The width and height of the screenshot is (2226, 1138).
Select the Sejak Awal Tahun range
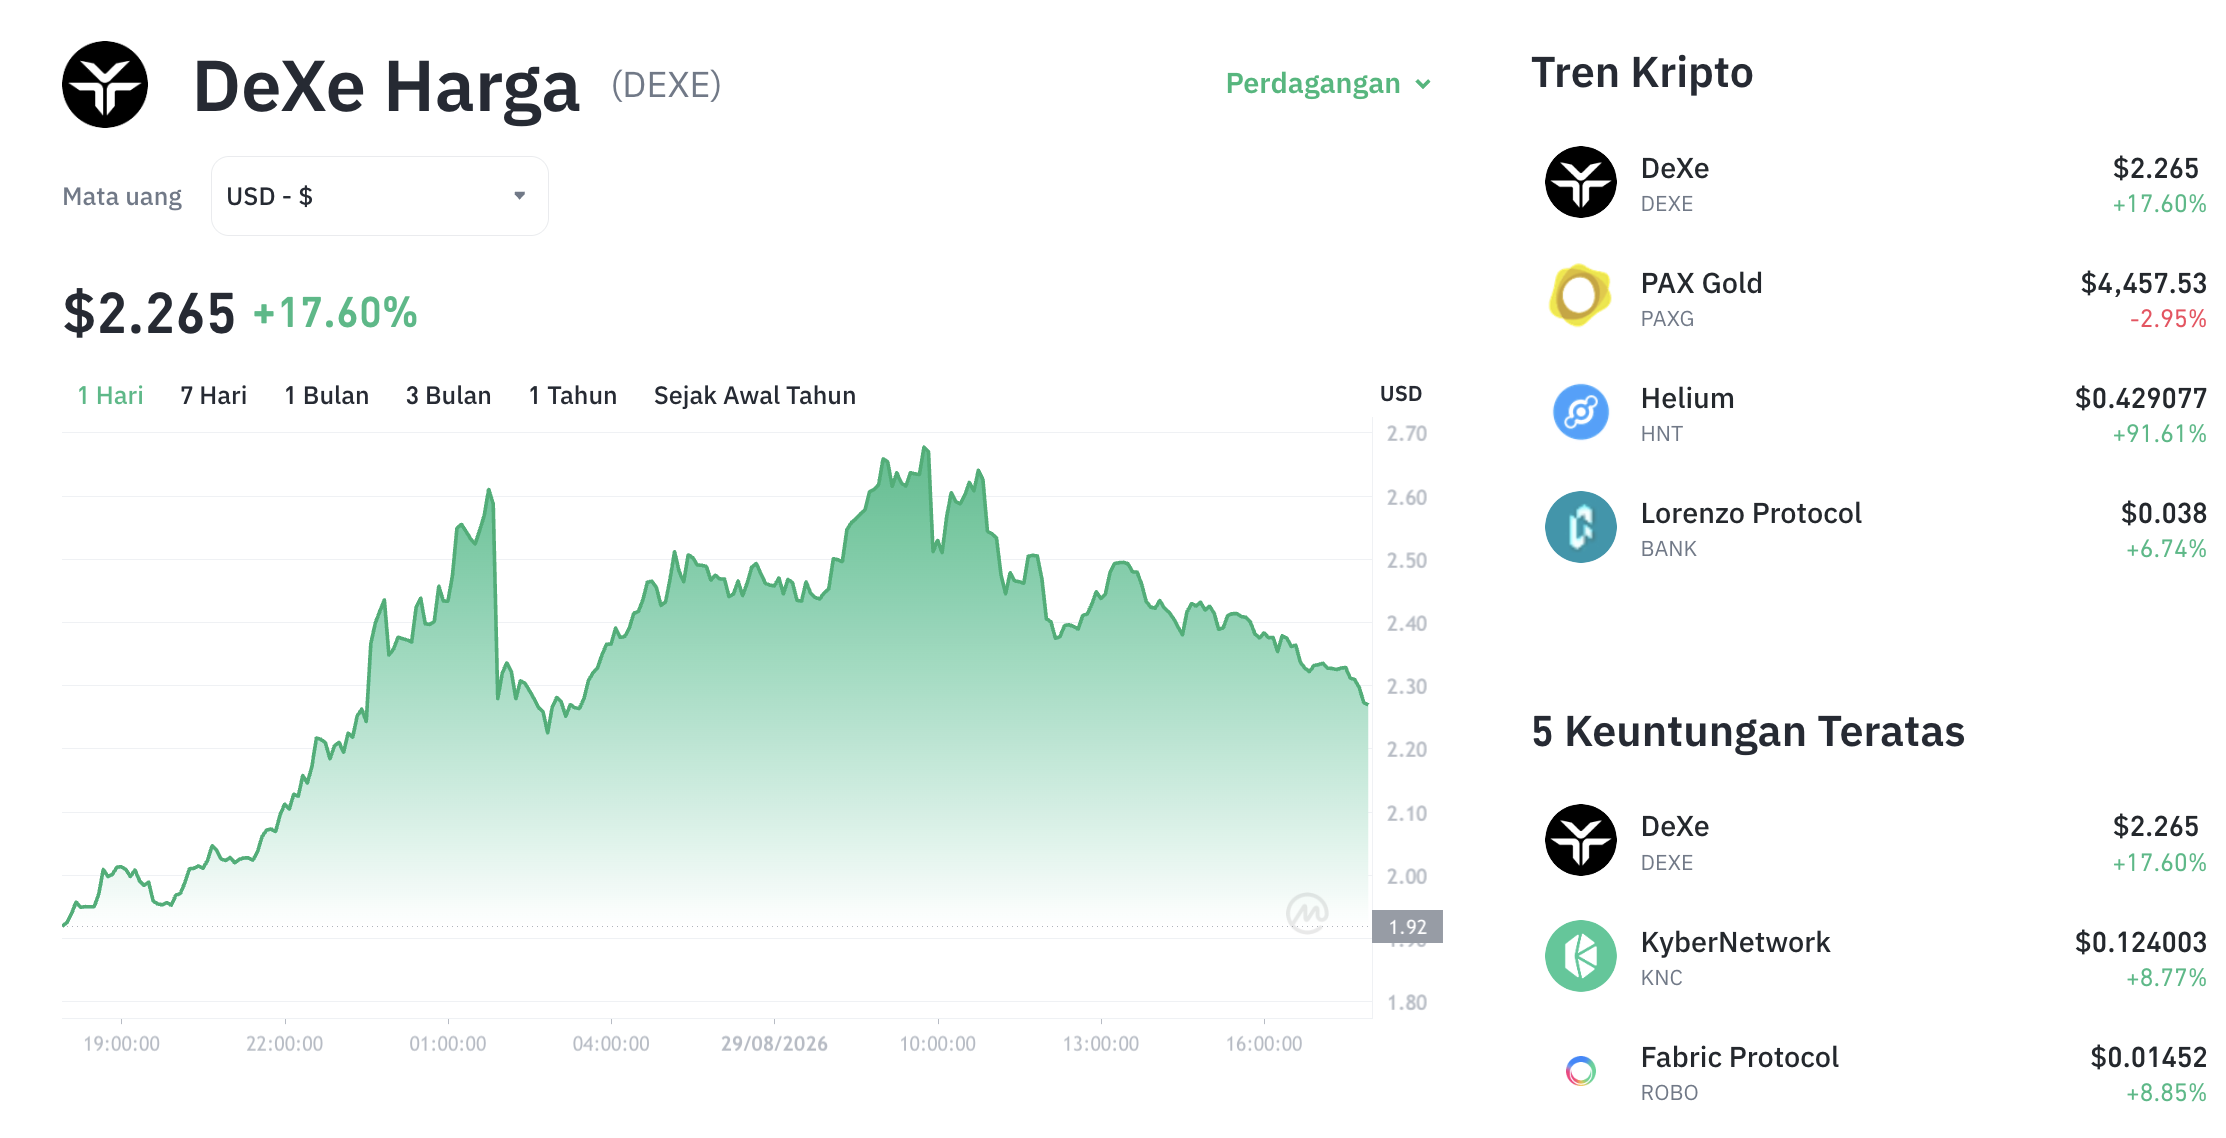[x=754, y=396]
